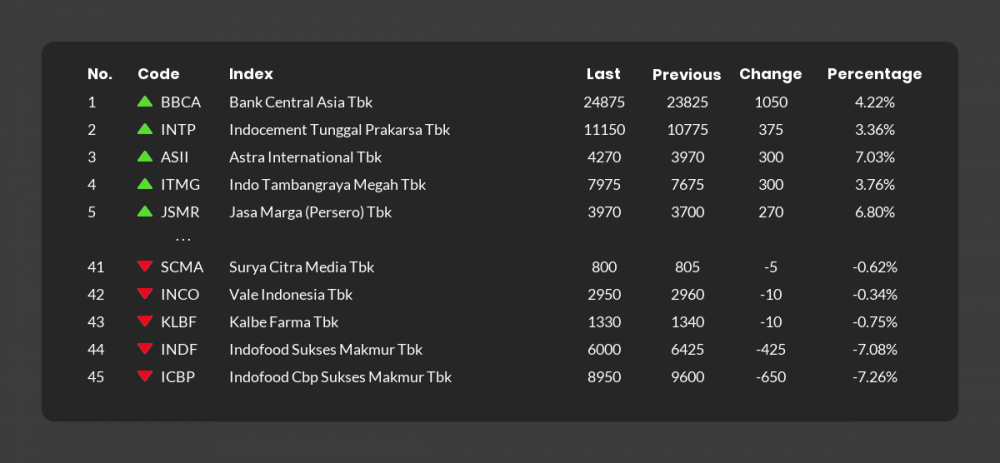
Task: Click the green up arrow beside INTP
Action: click(x=145, y=129)
